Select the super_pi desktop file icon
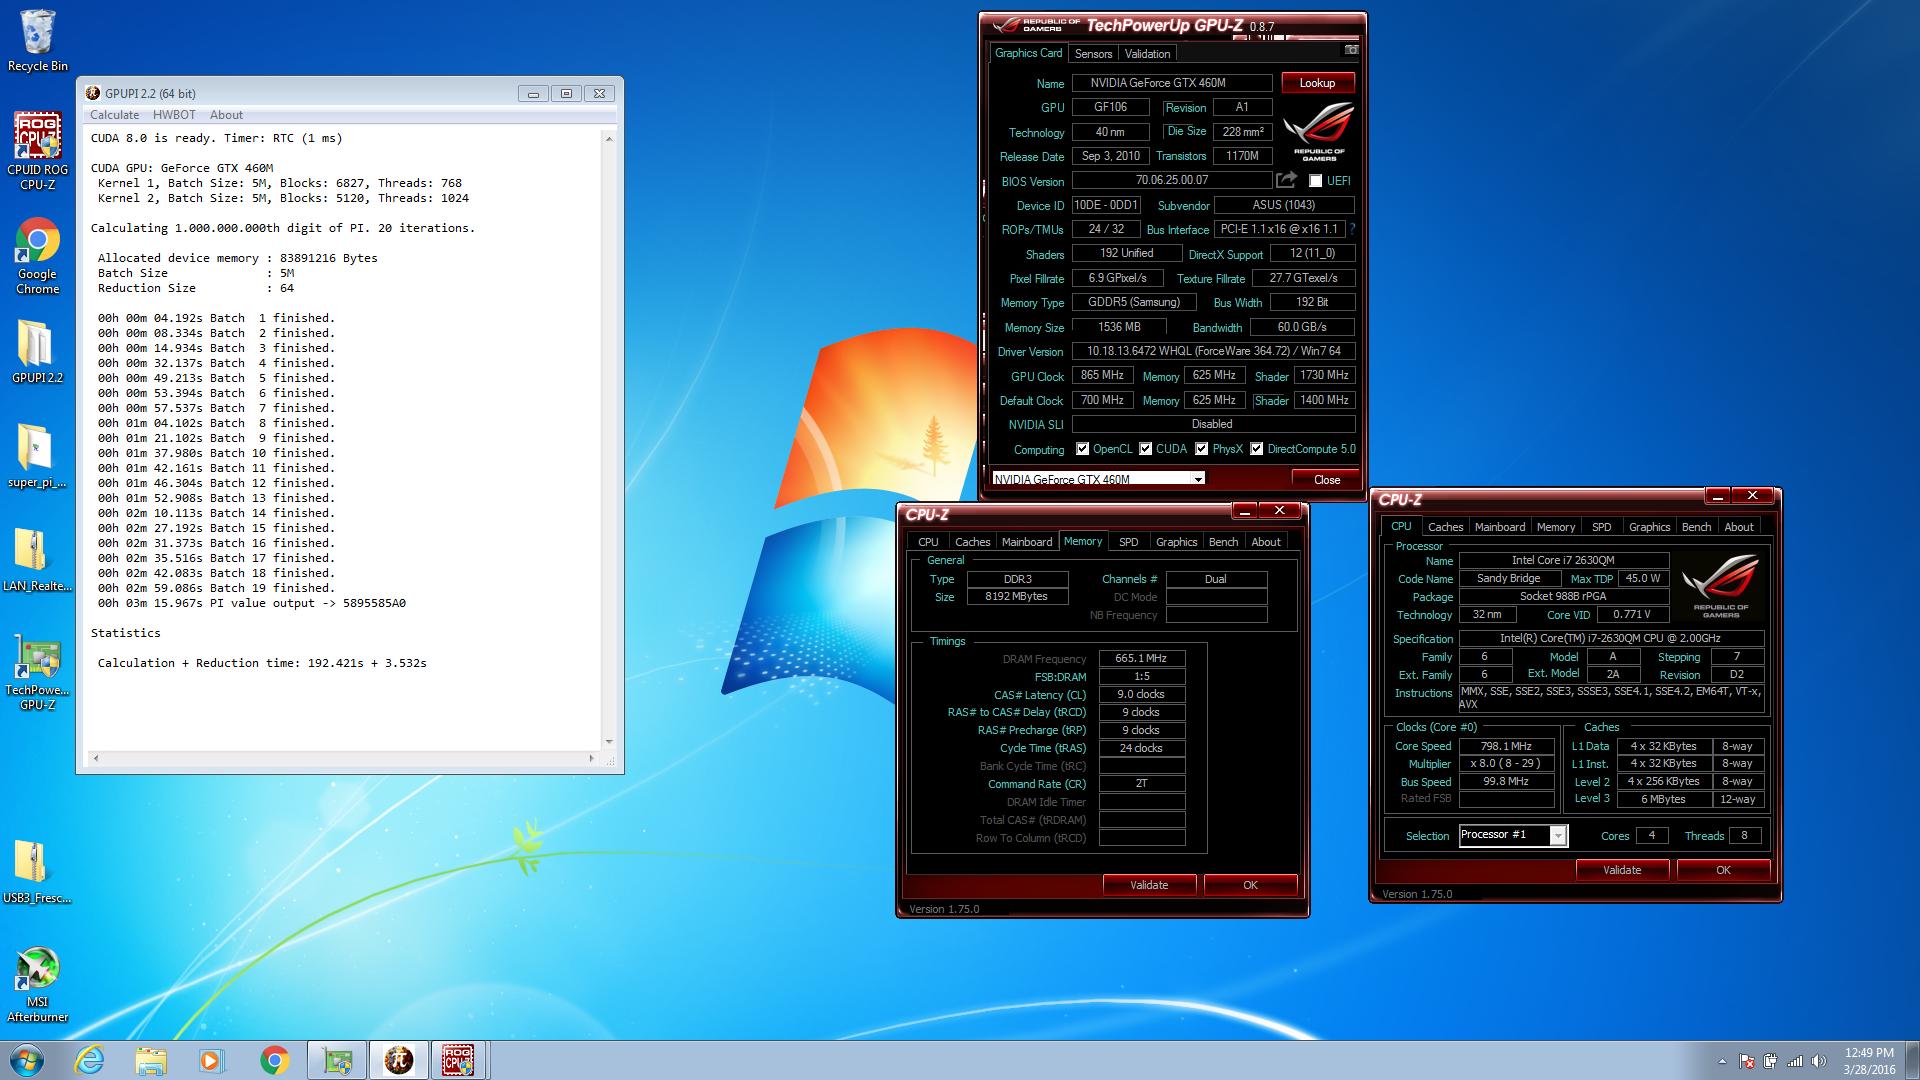Image resolution: width=1920 pixels, height=1080 pixels. (x=37, y=456)
